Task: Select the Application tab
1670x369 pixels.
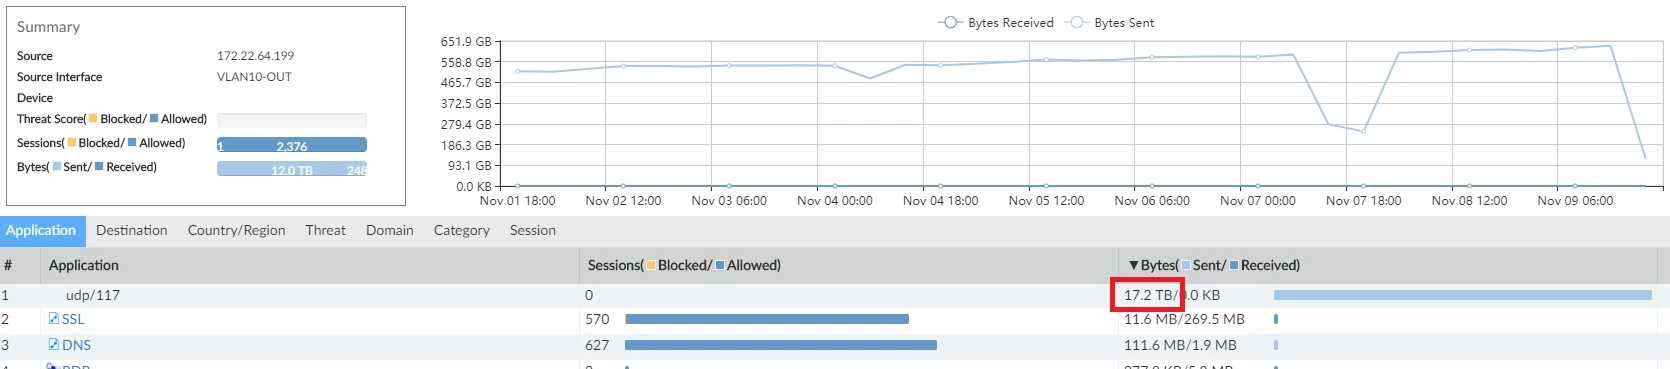Action: [x=41, y=230]
